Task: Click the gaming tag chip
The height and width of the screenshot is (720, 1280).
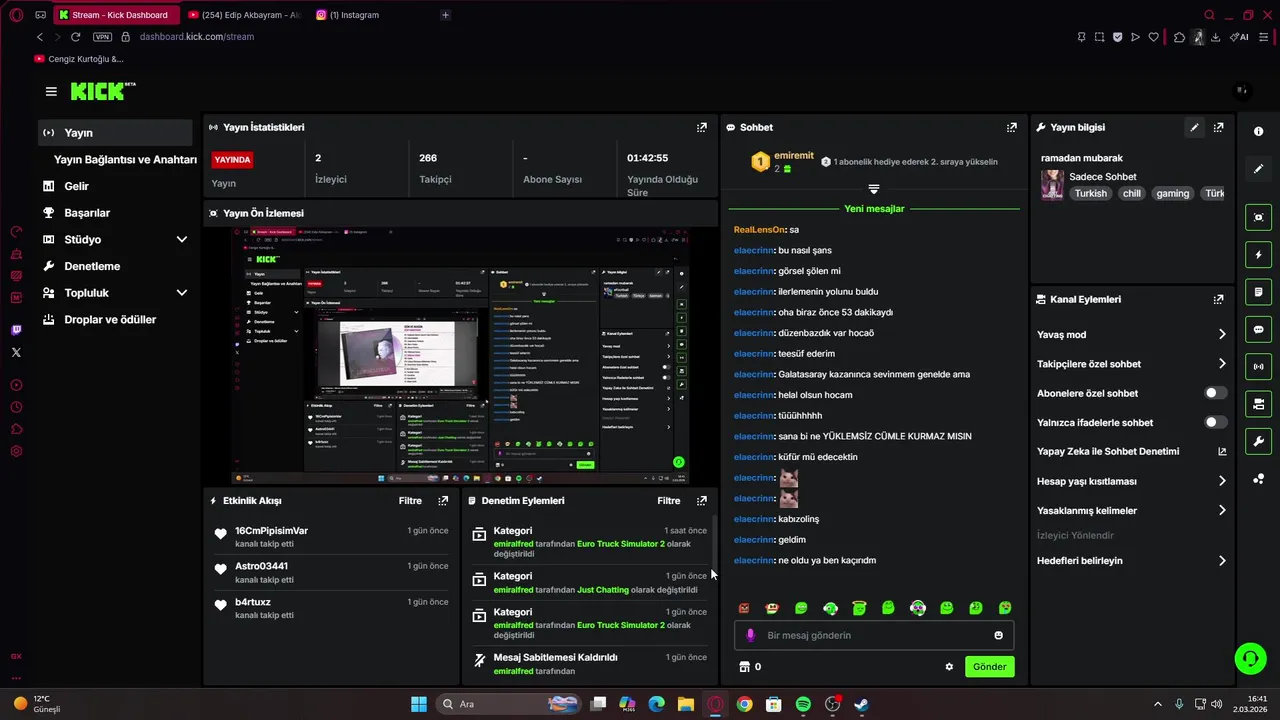Action: [1173, 194]
